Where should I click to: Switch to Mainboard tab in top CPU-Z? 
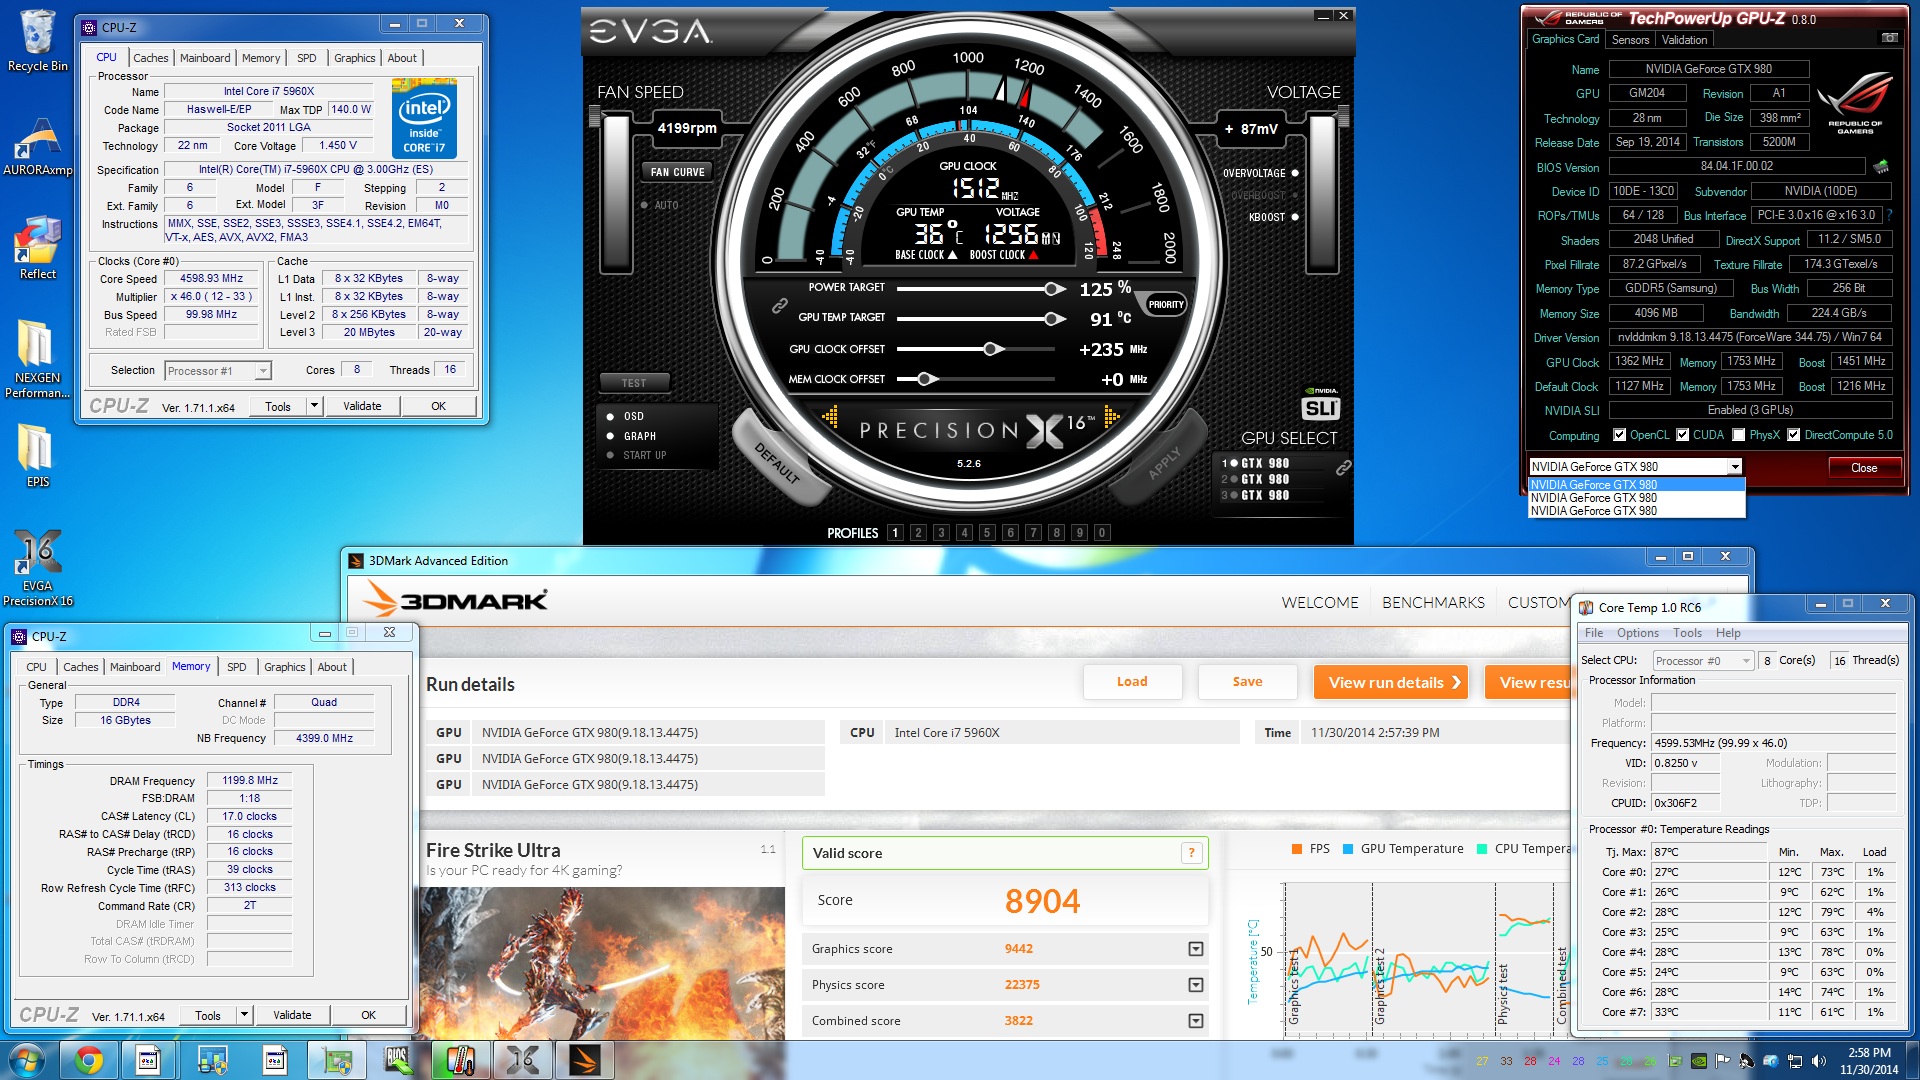(x=205, y=58)
